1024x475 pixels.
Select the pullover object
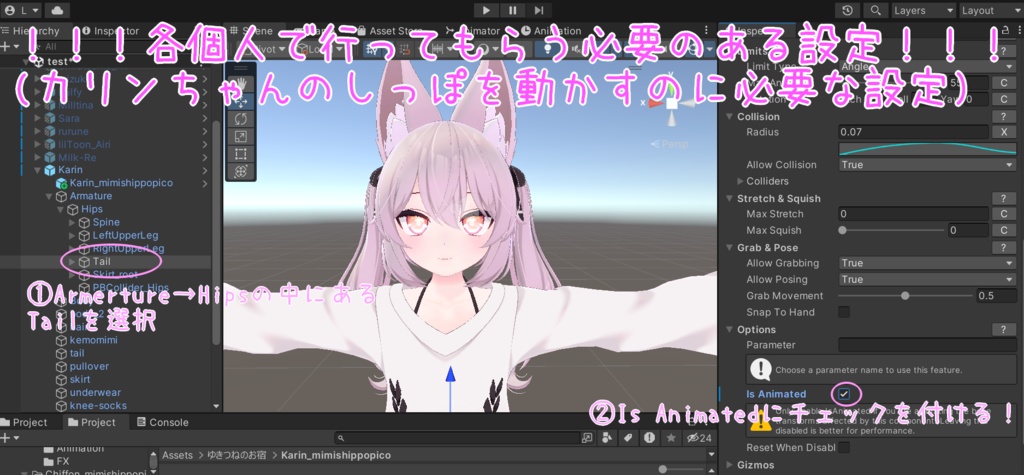click(89, 366)
